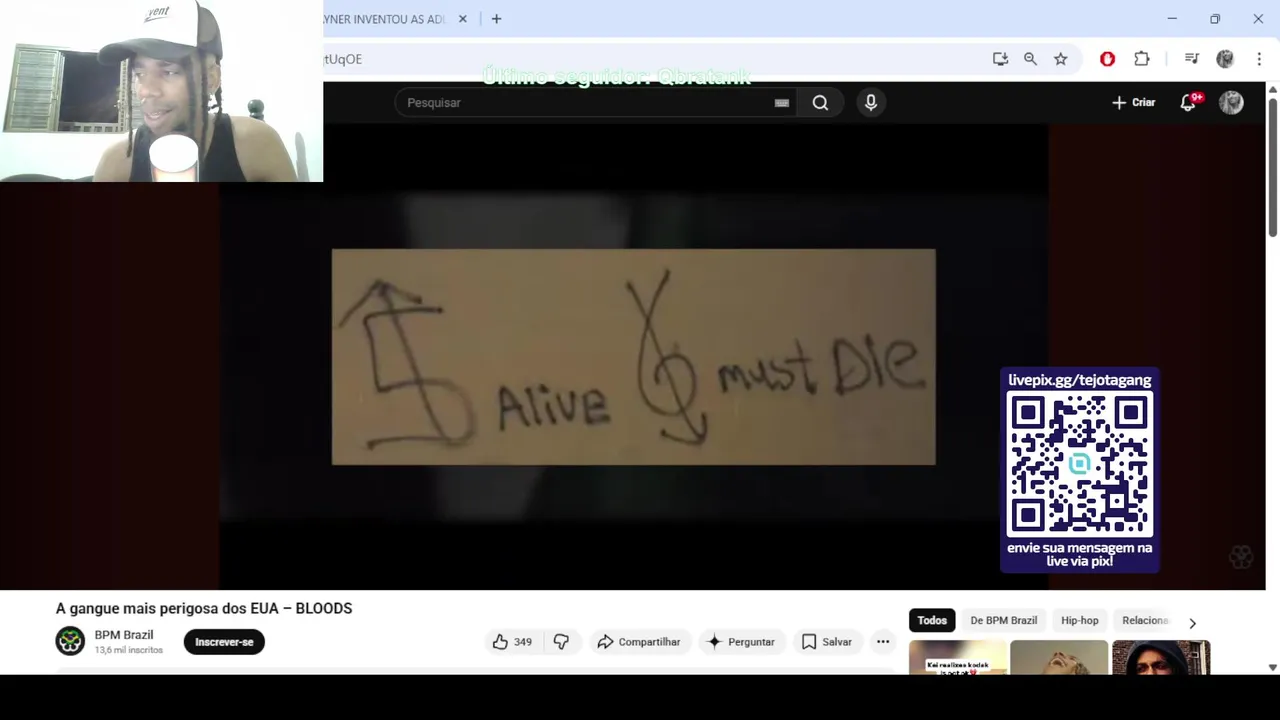
Task: Open the third recommended video thumbnail
Action: point(1161,658)
